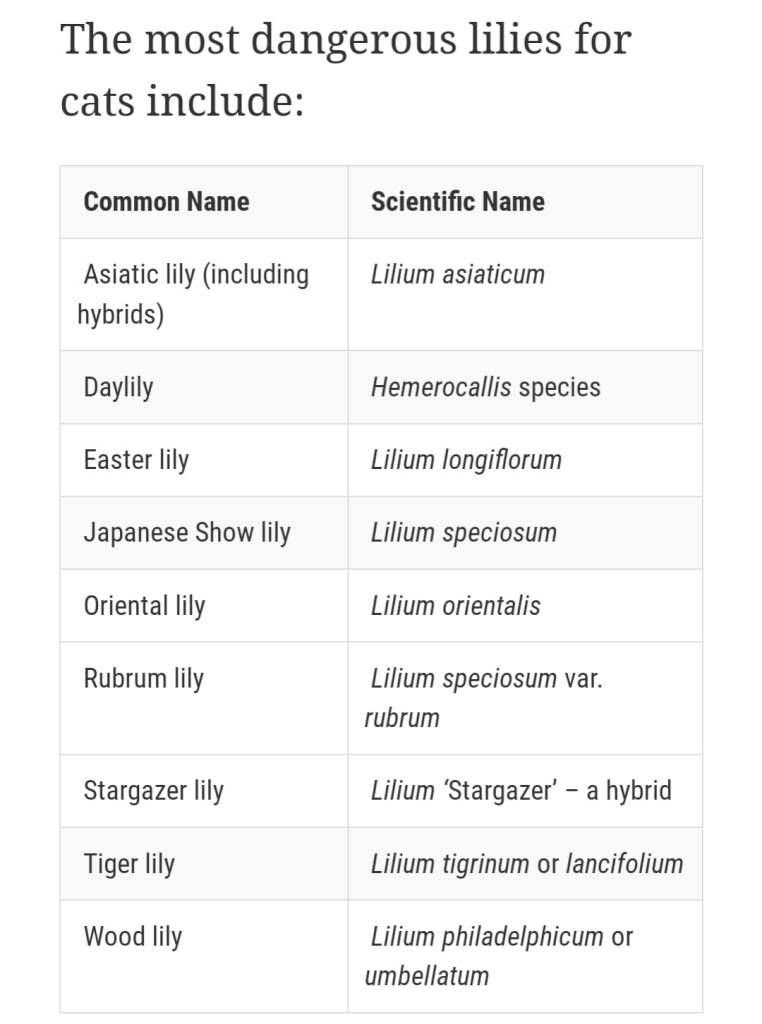Click Lilium speciosum var. rubrum cell
The width and height of the screenshot is (762, 1024).
(x=485, y=697)
